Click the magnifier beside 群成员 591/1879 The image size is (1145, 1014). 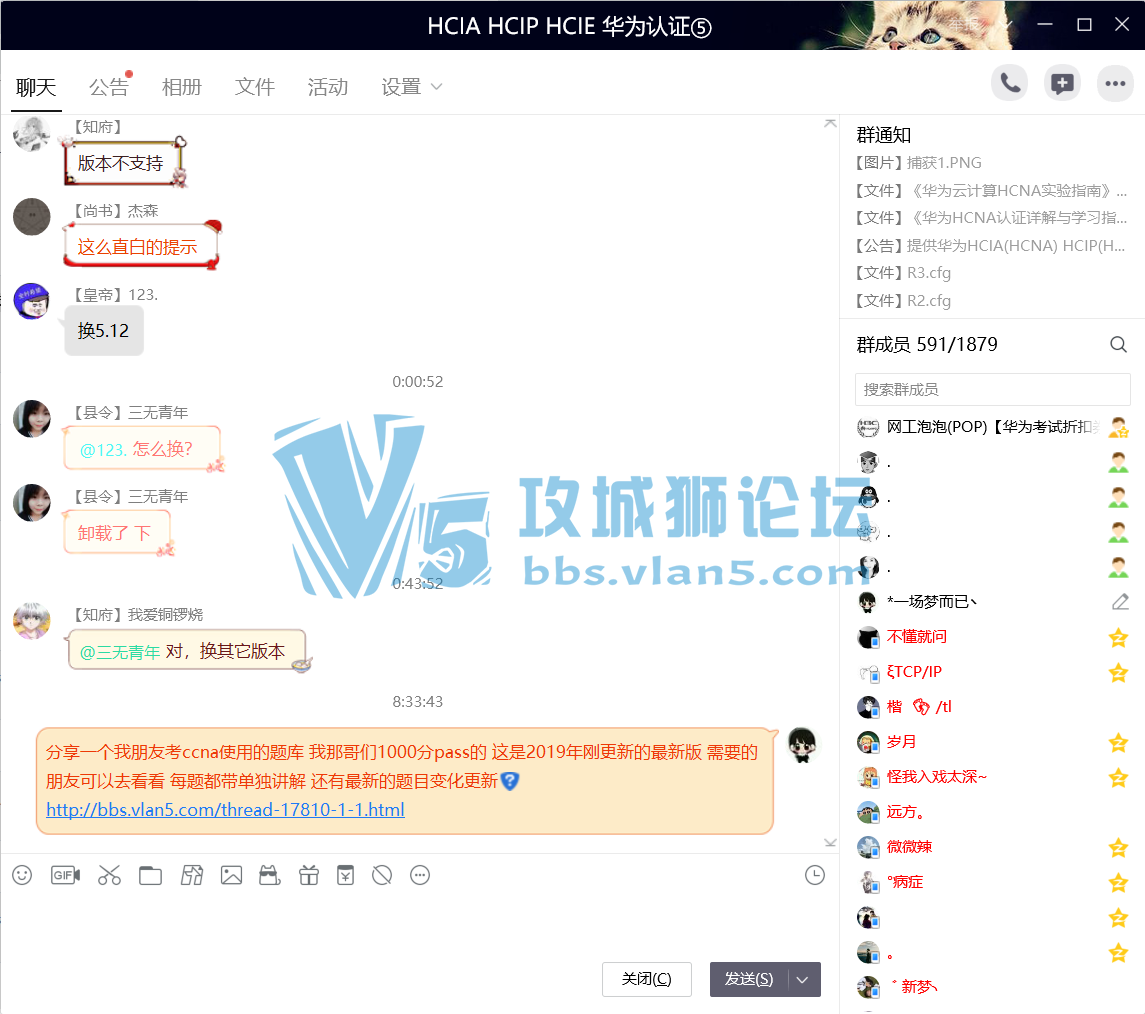(1118, 344)
